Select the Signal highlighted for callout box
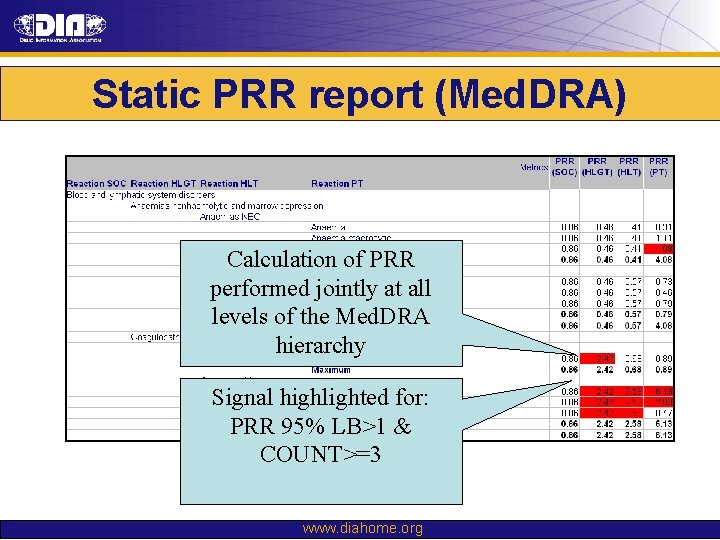This screenshot has width=720, height=540. 321,441
